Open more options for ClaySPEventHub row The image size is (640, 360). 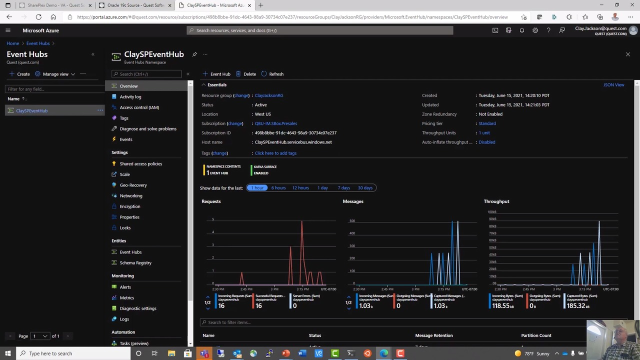coord(100,111)
